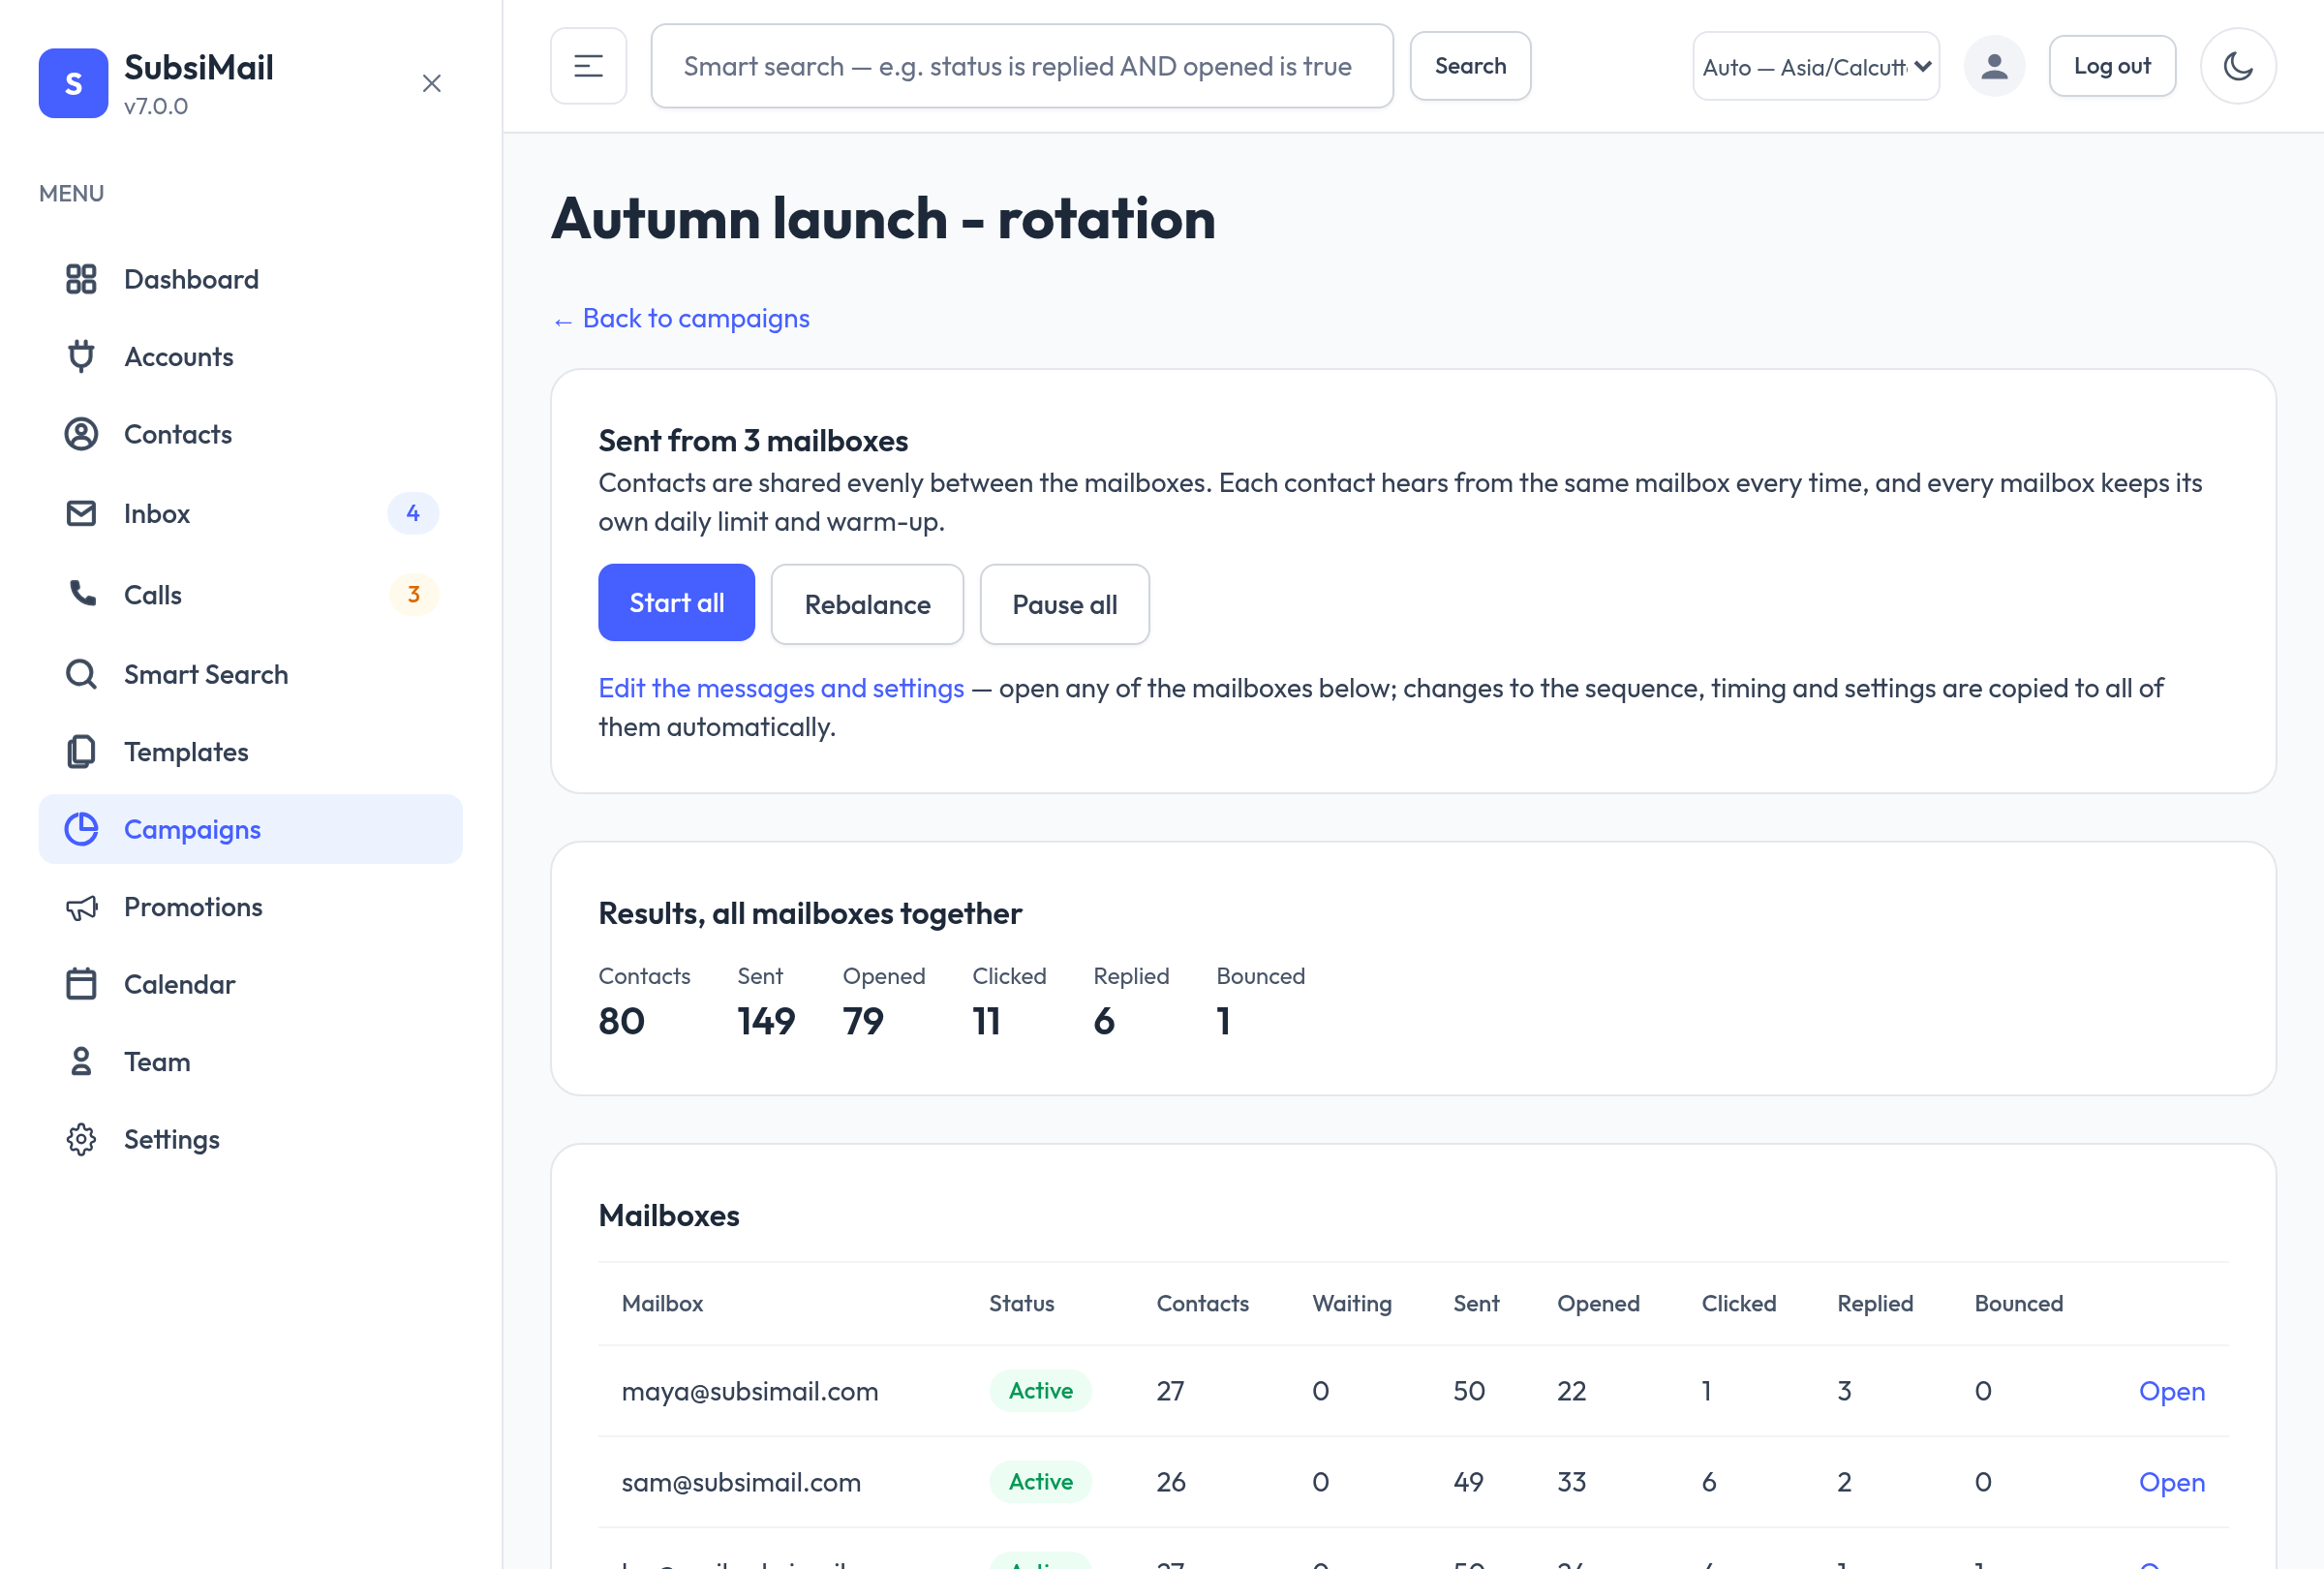2324x1569 pixels.
Task: Click the Team person icon
Action: [x=81, y=1062]
